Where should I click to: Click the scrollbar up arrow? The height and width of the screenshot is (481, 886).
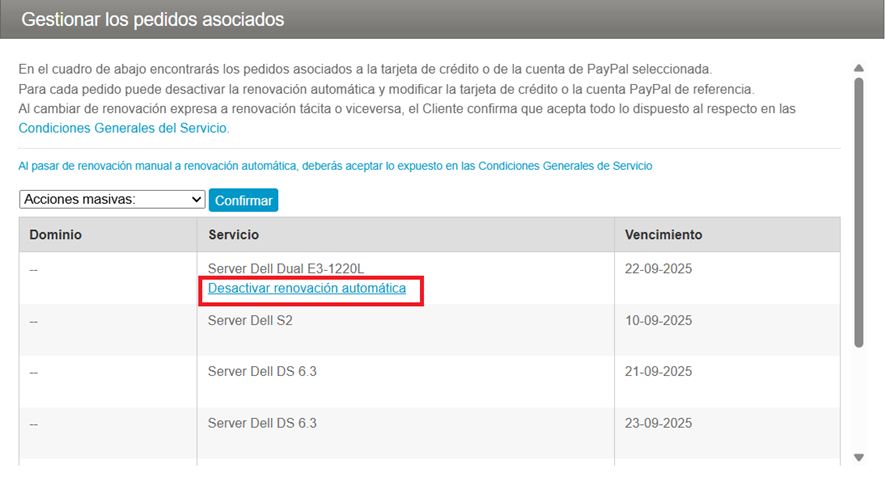pos(859,68)
